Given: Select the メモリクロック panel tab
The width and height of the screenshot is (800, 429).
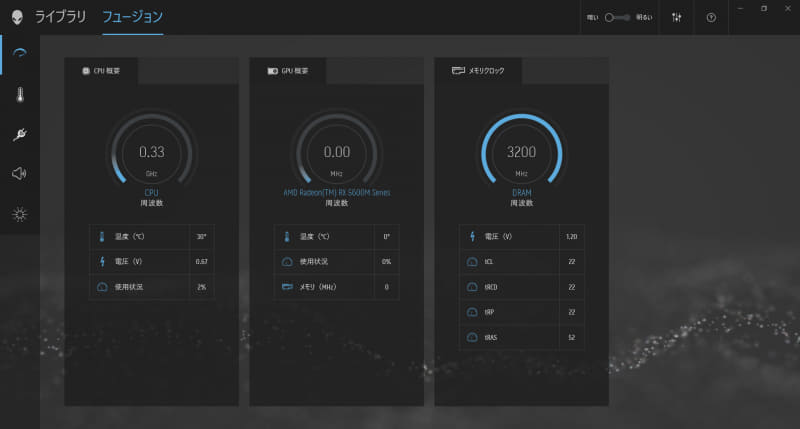Looking at the screenshot, I should click(478, 71).
